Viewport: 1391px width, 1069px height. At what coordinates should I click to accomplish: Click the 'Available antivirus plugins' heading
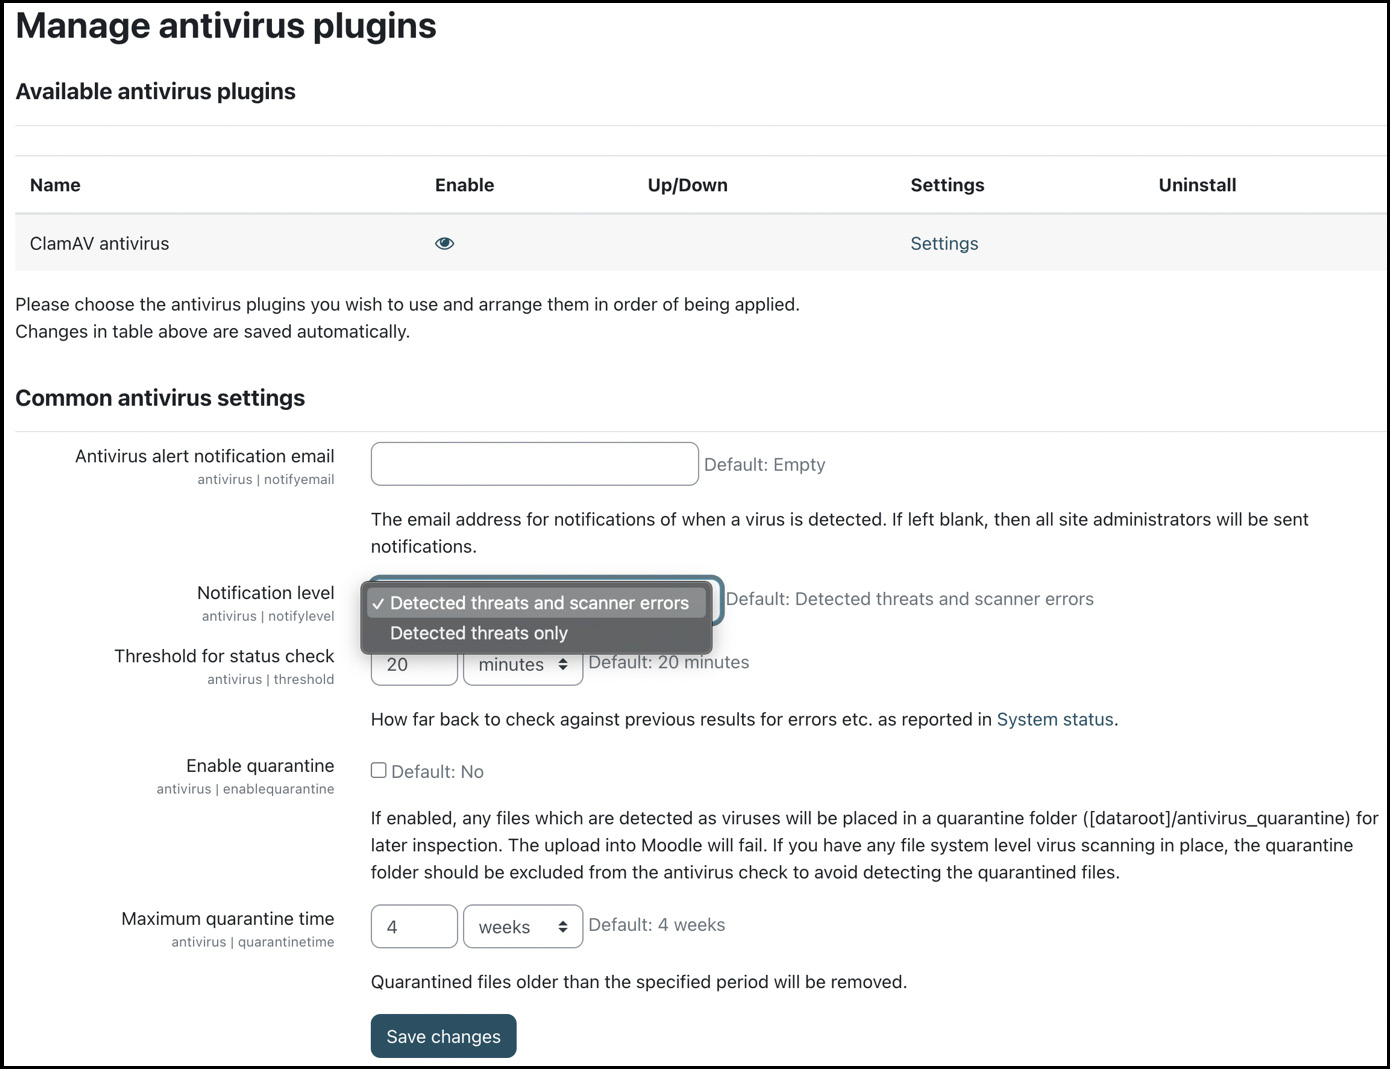tap(155, 91)
